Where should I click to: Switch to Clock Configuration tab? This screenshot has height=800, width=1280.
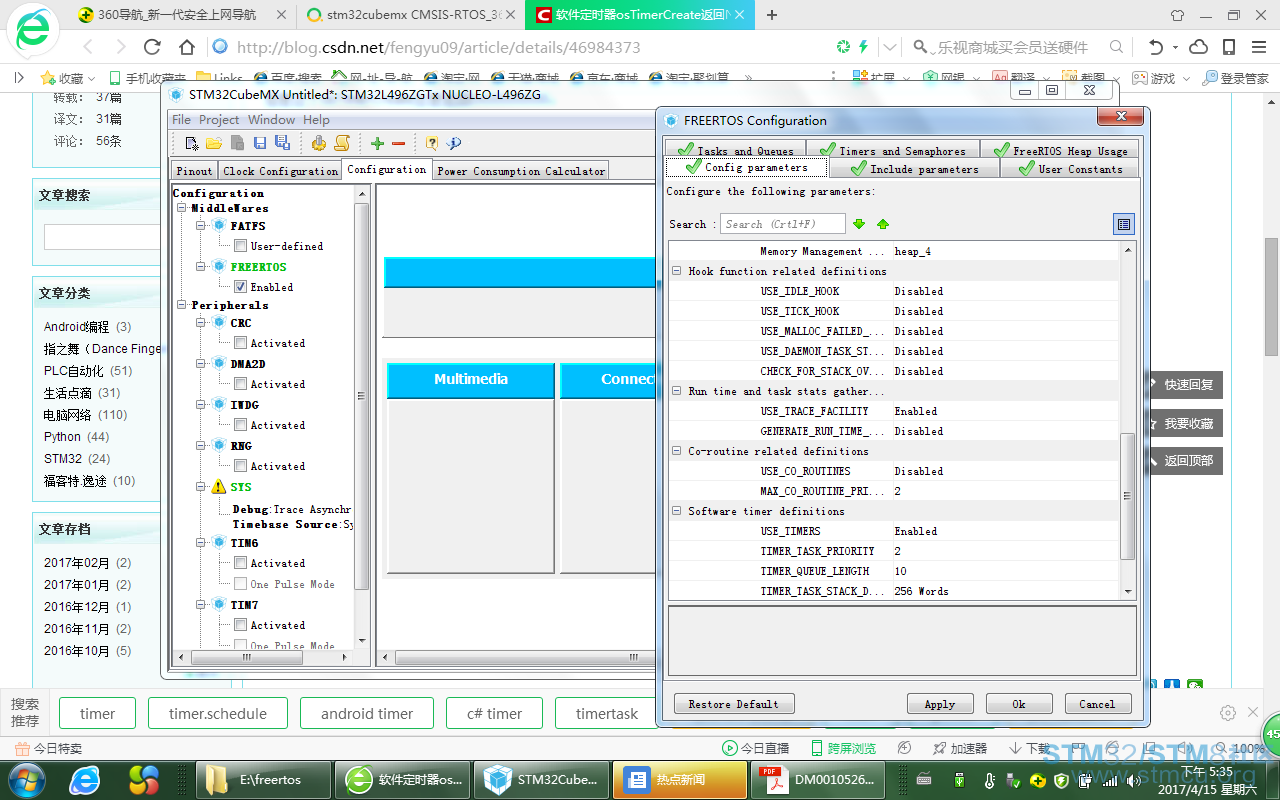click(x=280, y=171)
